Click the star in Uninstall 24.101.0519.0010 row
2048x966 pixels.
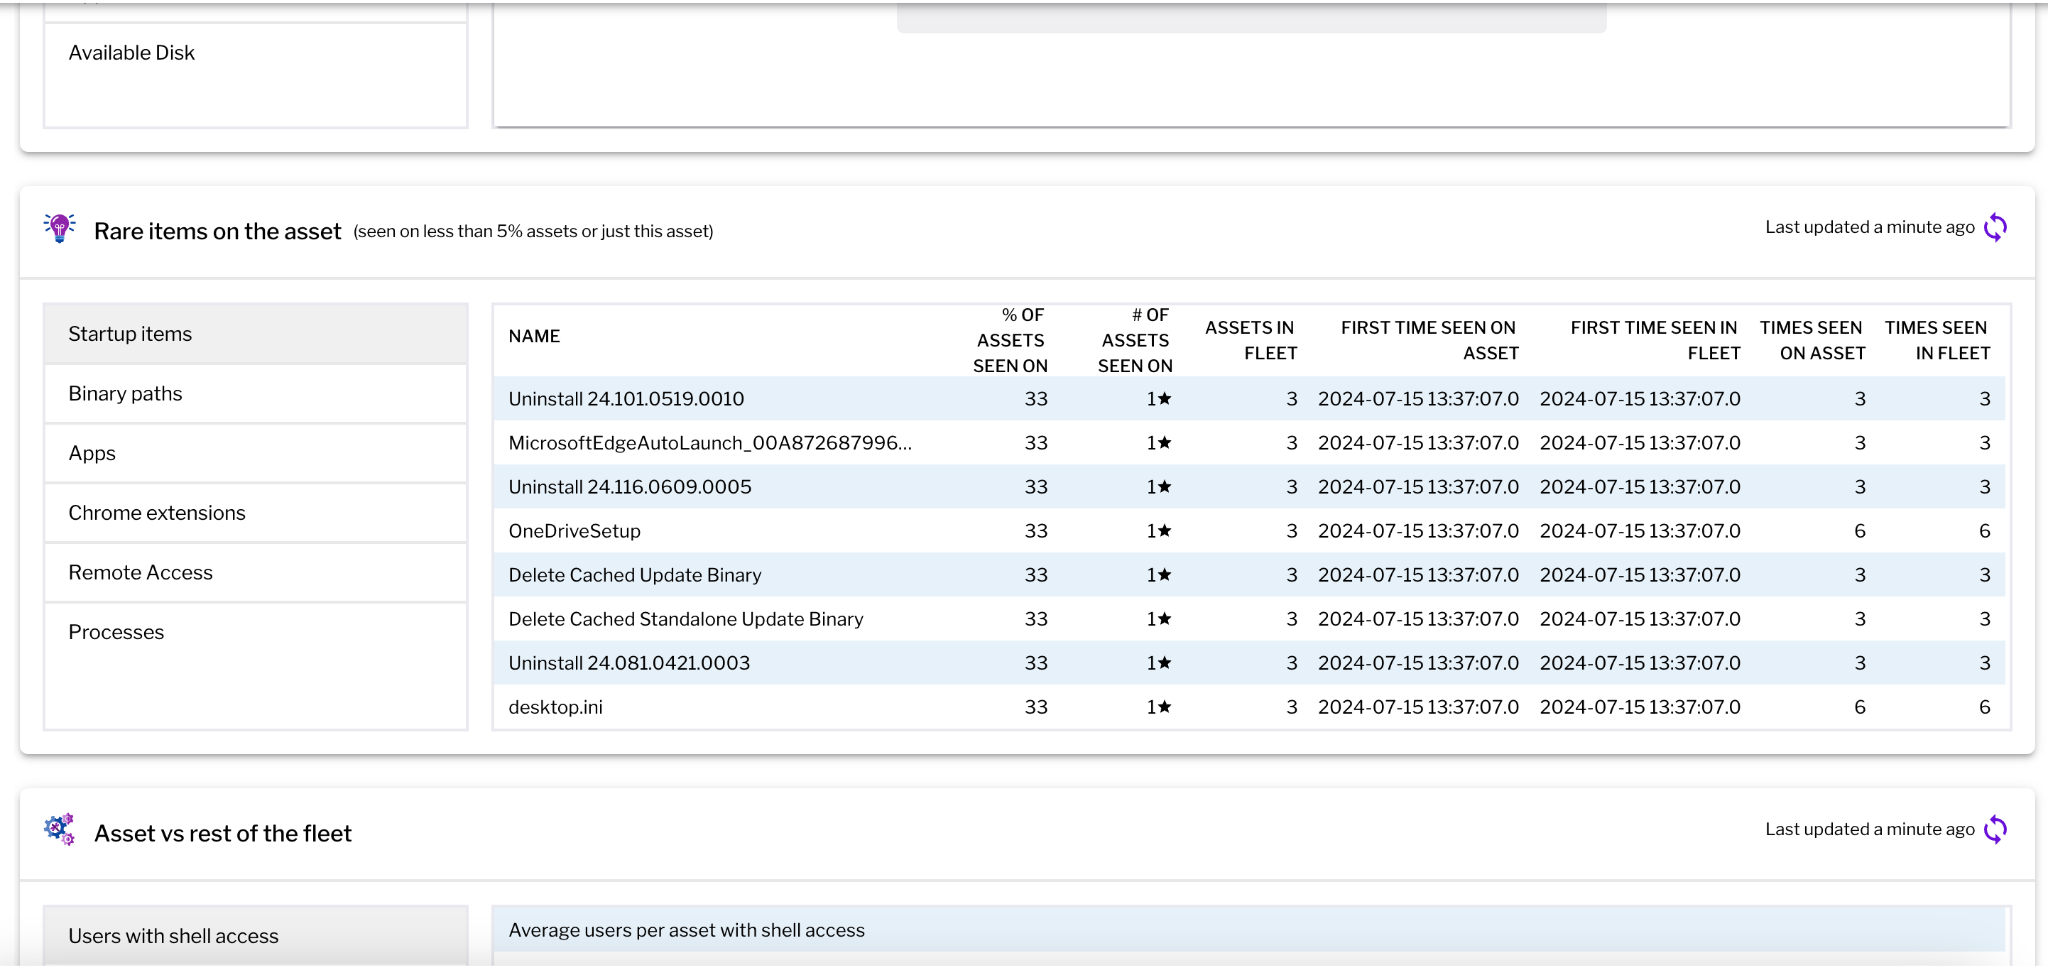[1165, 398]
